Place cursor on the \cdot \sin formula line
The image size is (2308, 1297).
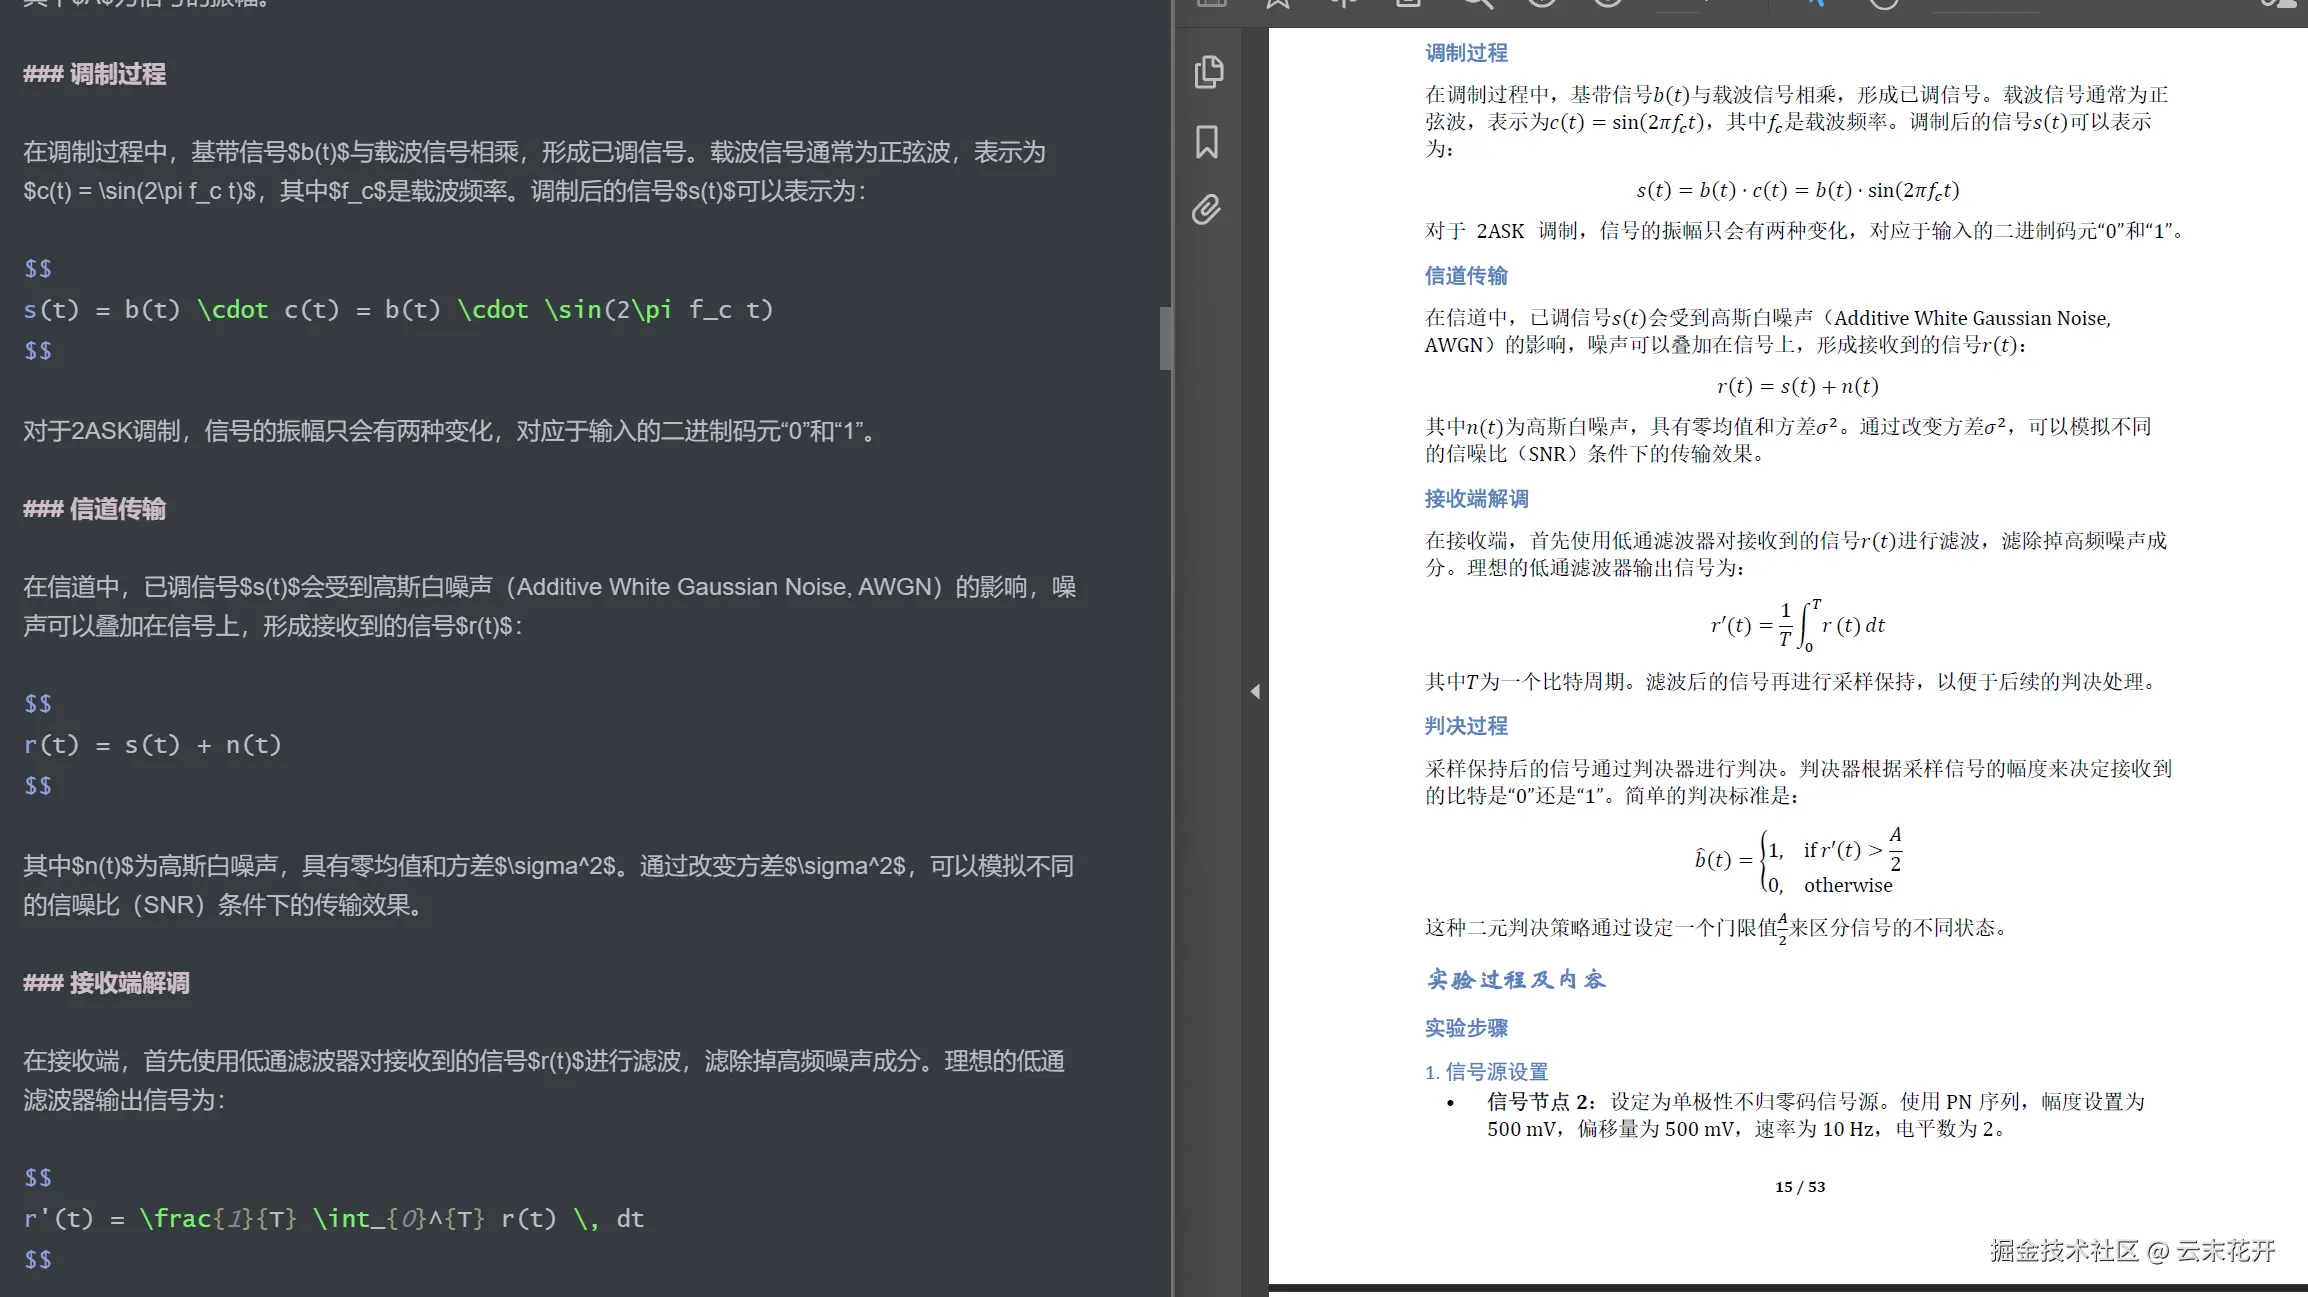pyautogui.click(x=398, y=310)
